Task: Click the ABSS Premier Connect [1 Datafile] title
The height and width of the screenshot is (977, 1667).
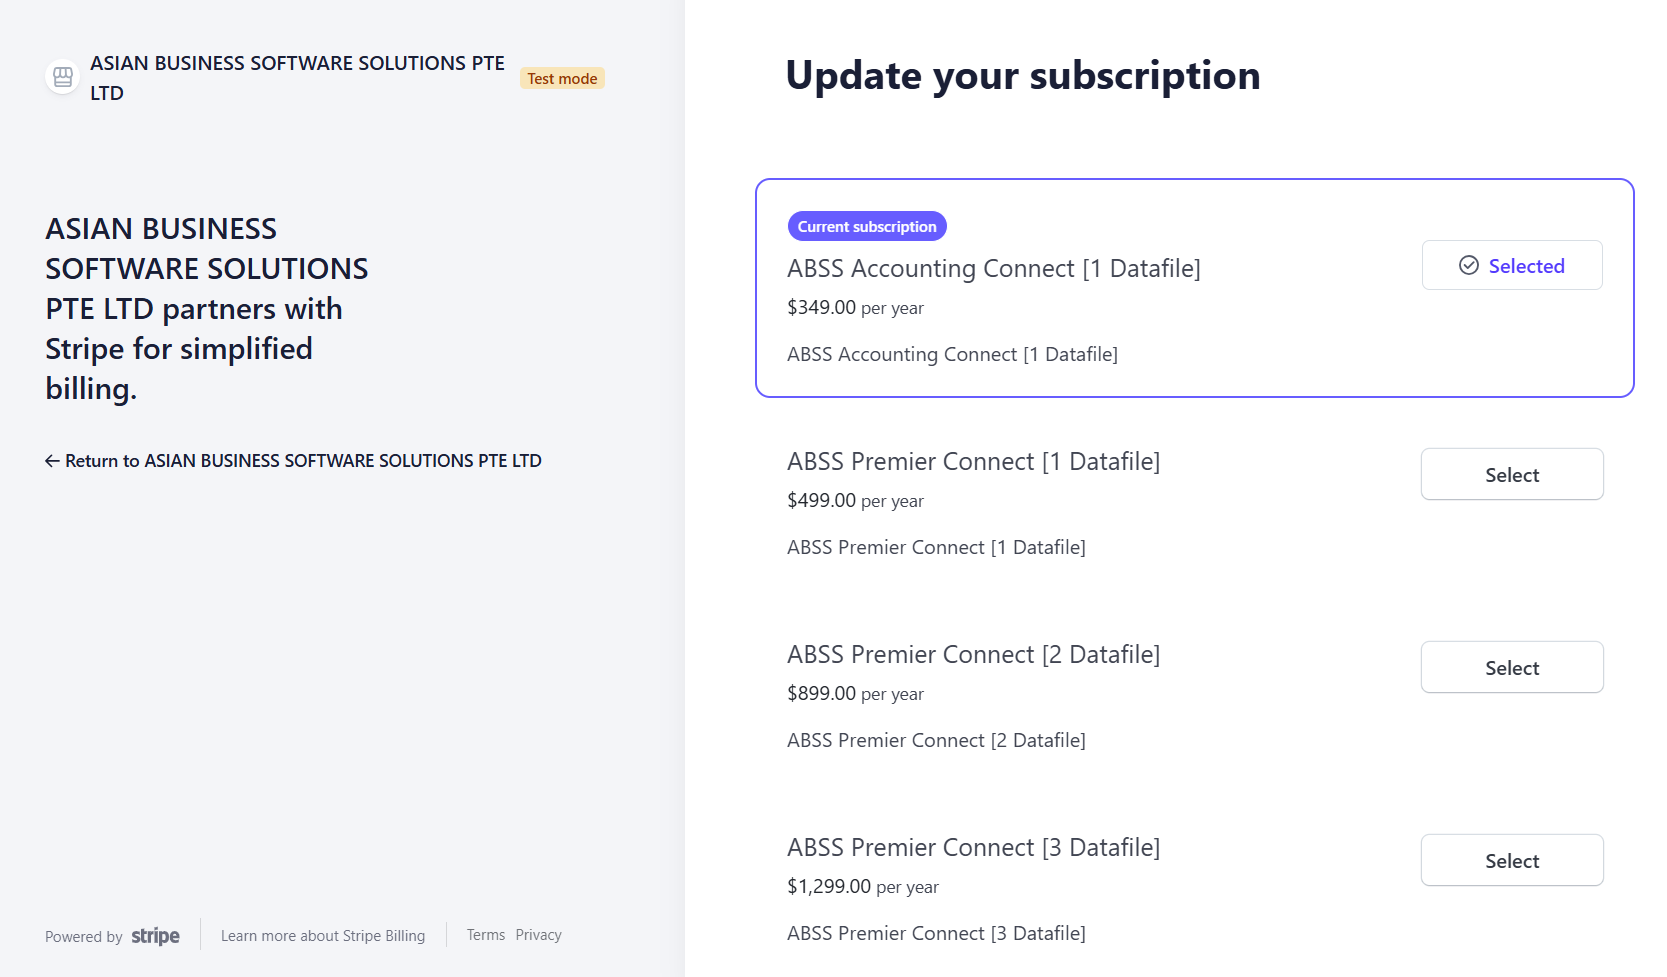Action: [x=973, y=462]
